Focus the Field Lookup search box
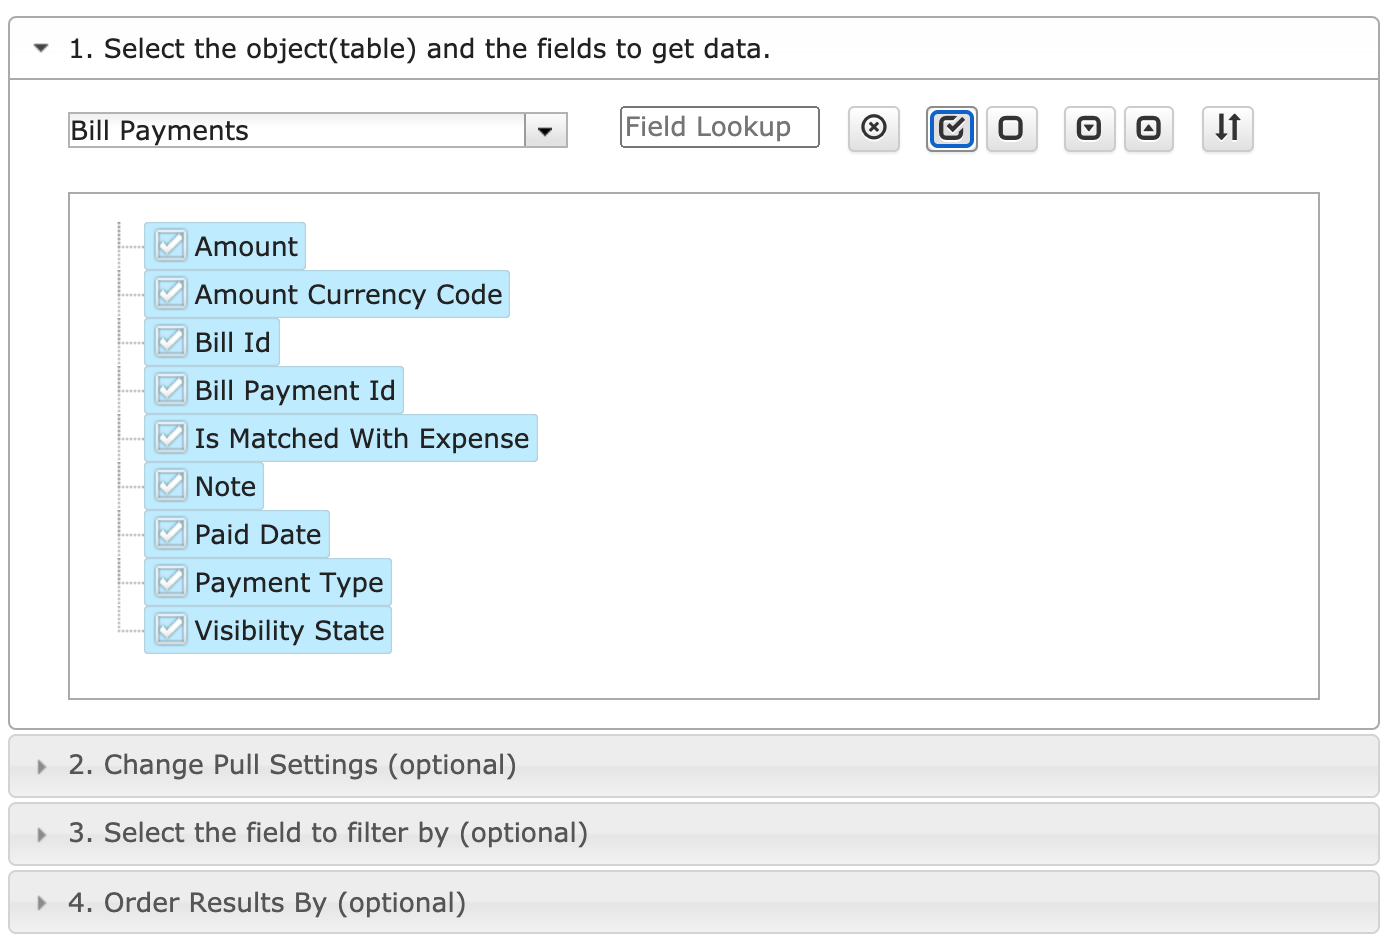The image size is (1388, 936). click(719, 127)
